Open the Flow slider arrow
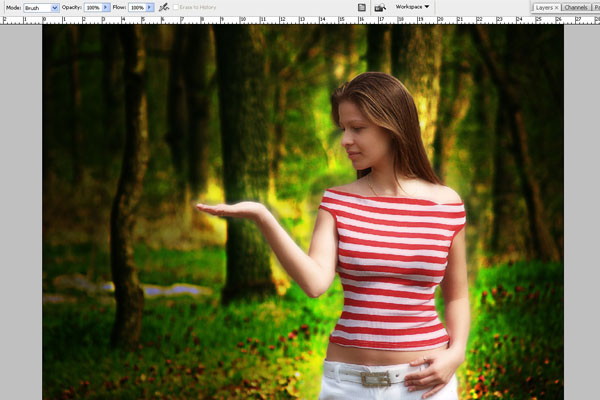This screenshot has width=600, height=400. click(x=150, y=7)
